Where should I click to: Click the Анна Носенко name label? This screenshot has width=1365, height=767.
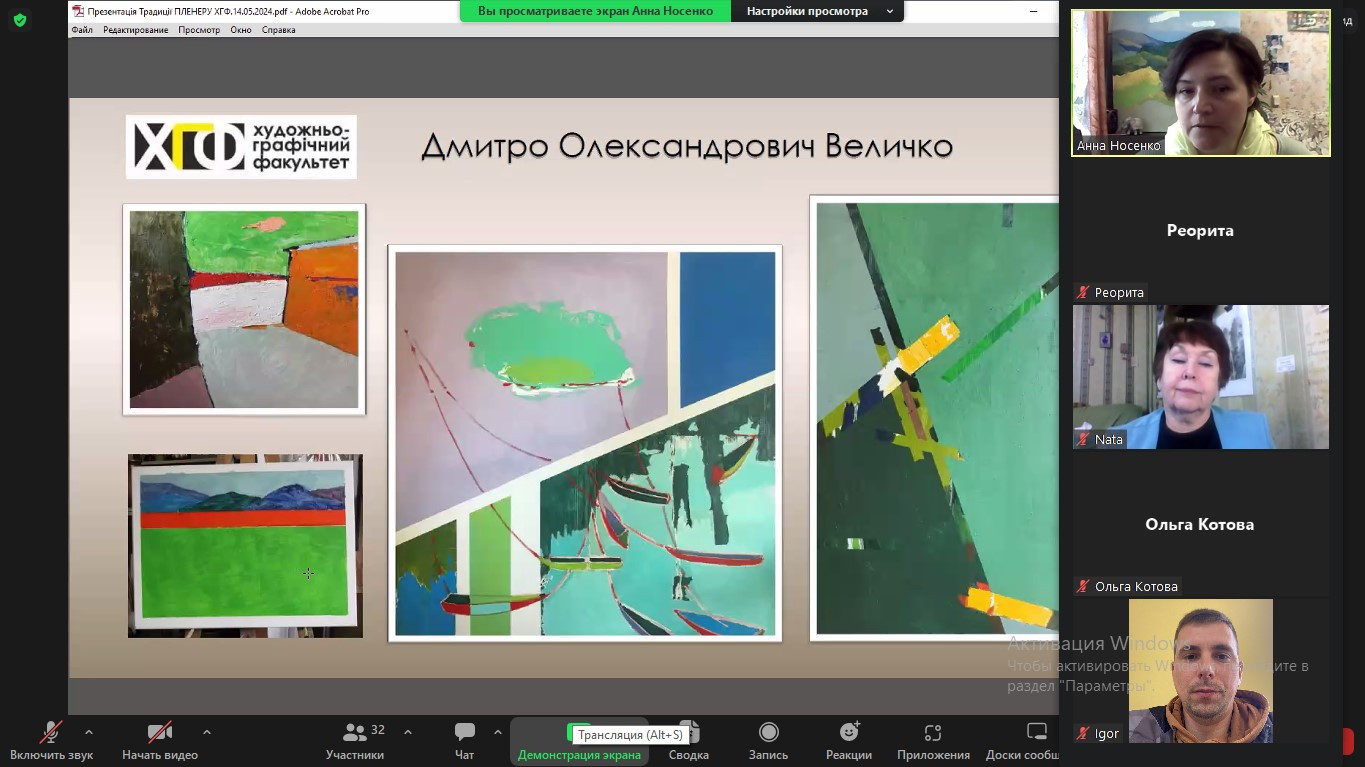click(x=1119, y=146)
